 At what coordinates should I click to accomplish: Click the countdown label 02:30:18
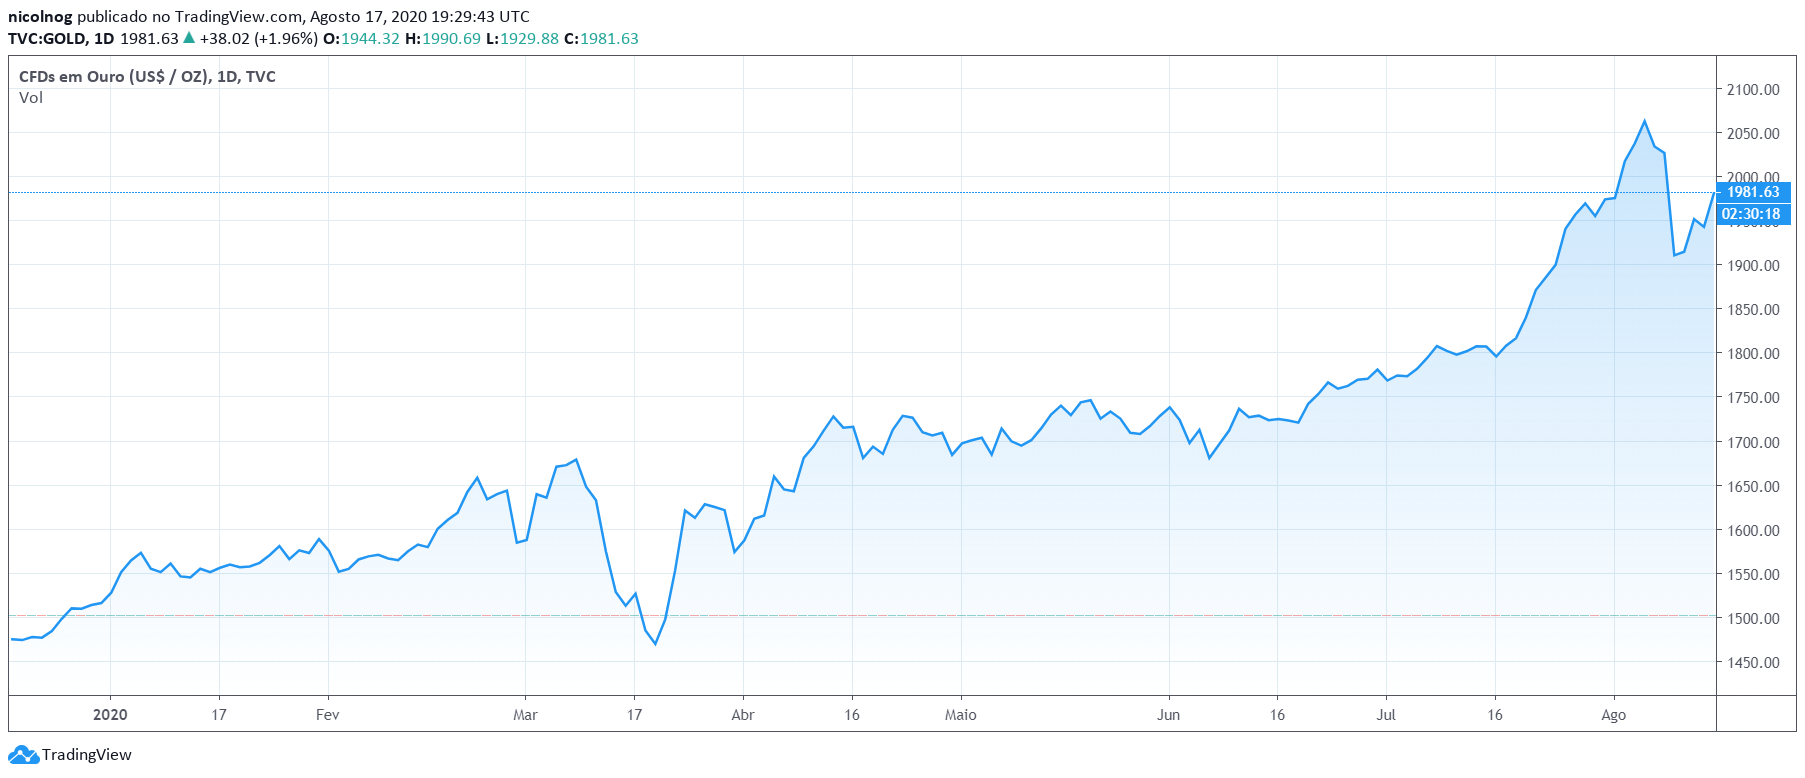tap(1753, 214)
